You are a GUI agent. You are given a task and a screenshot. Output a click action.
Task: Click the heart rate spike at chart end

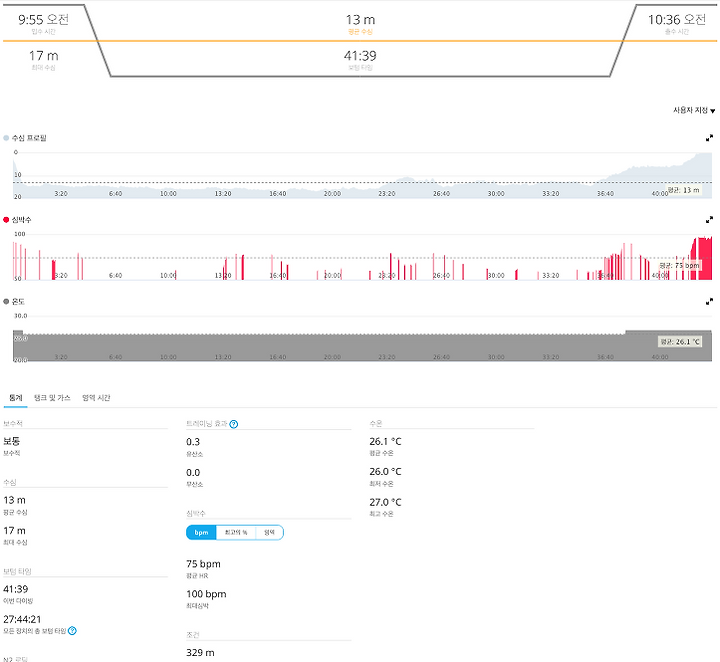pyautogui.click(x=702, y=258)
